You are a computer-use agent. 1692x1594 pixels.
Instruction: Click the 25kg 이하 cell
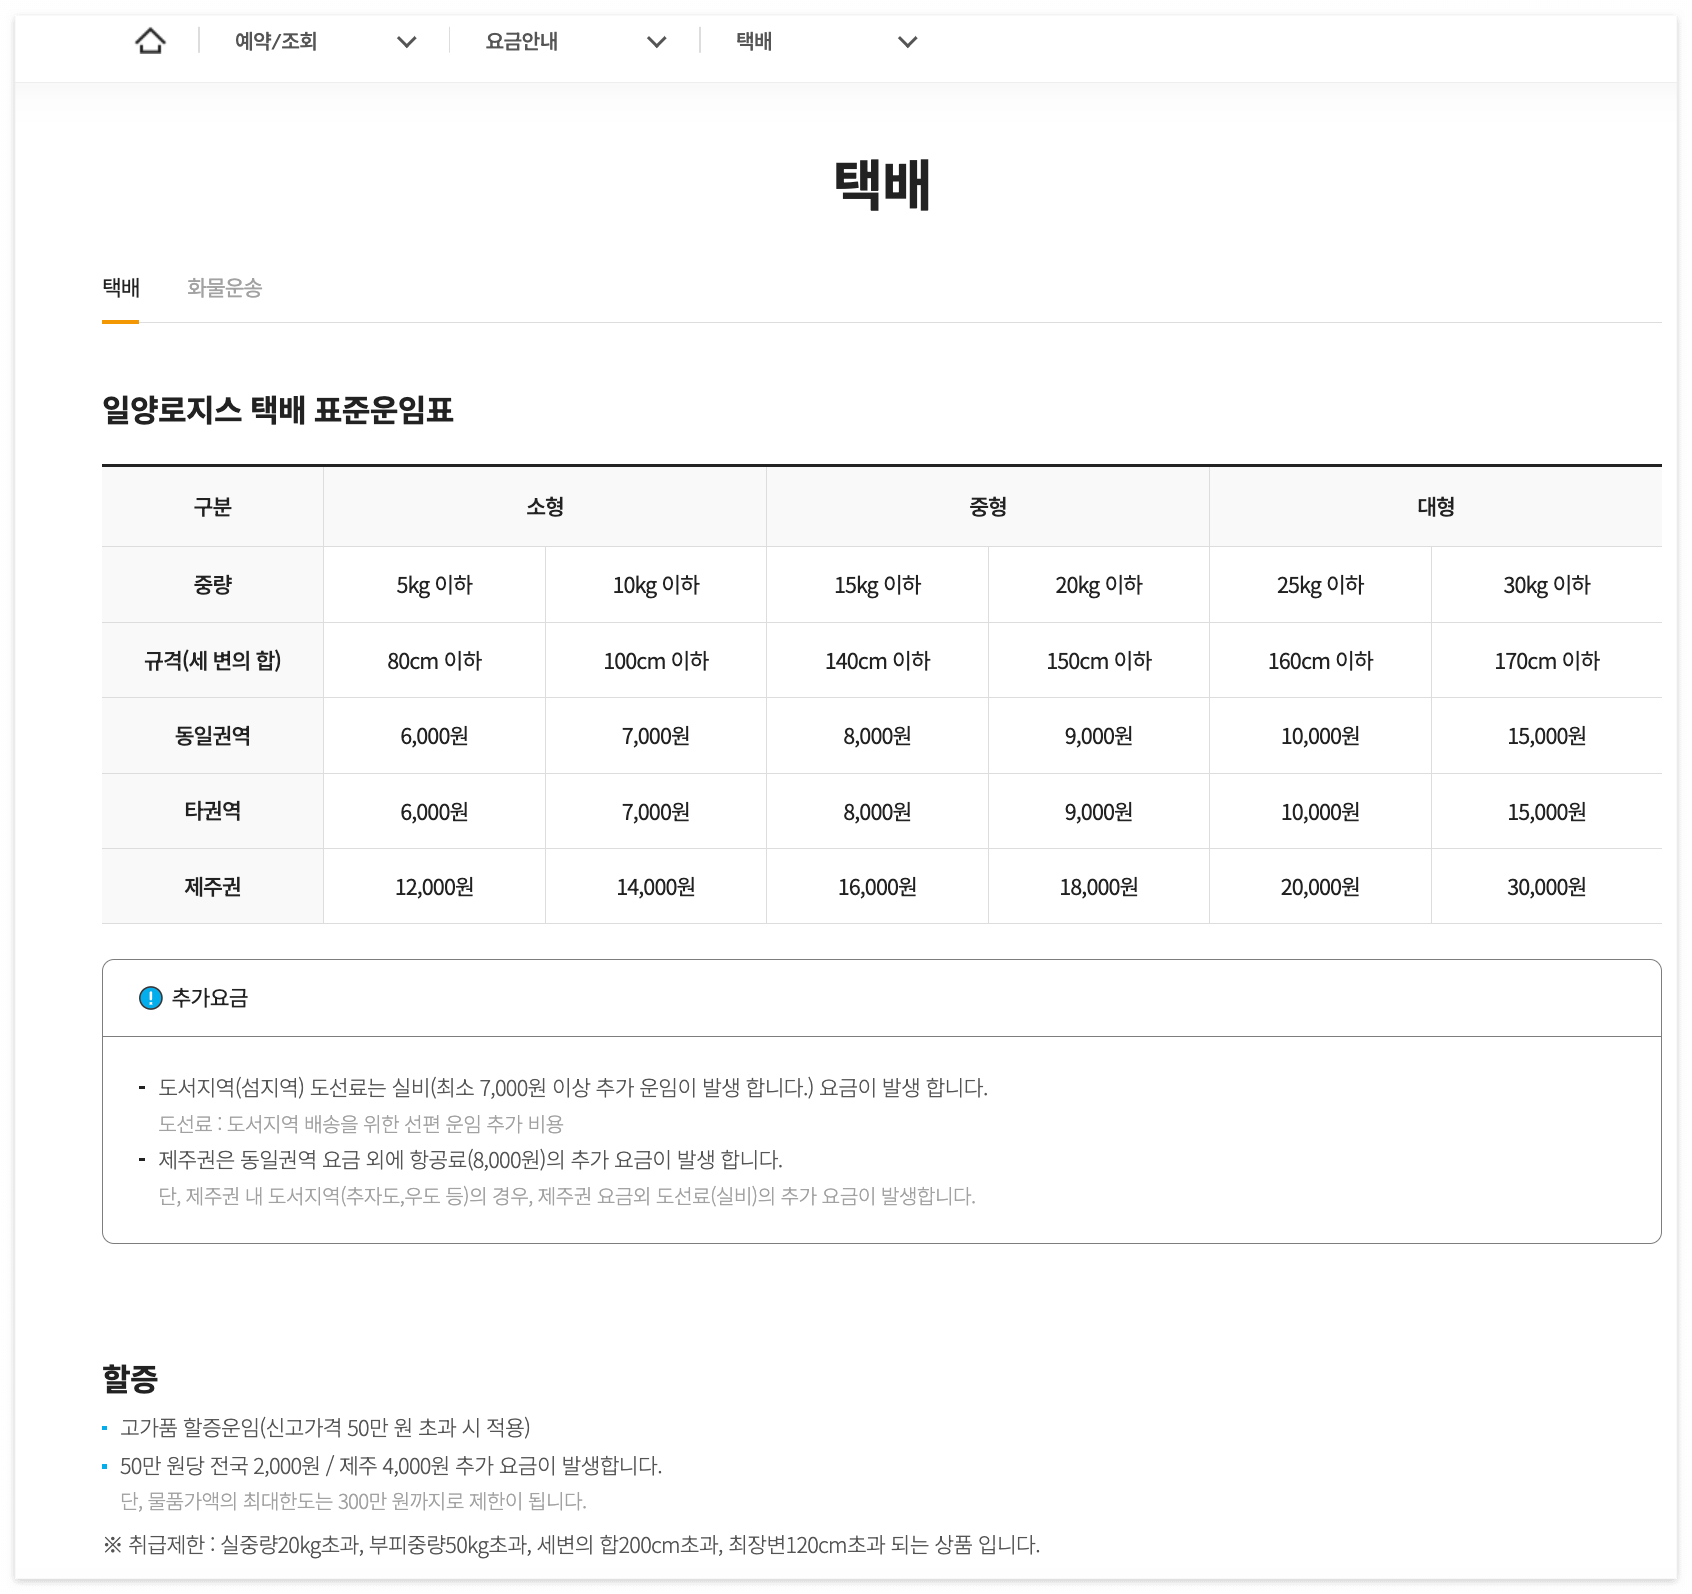coord(1320,585)
